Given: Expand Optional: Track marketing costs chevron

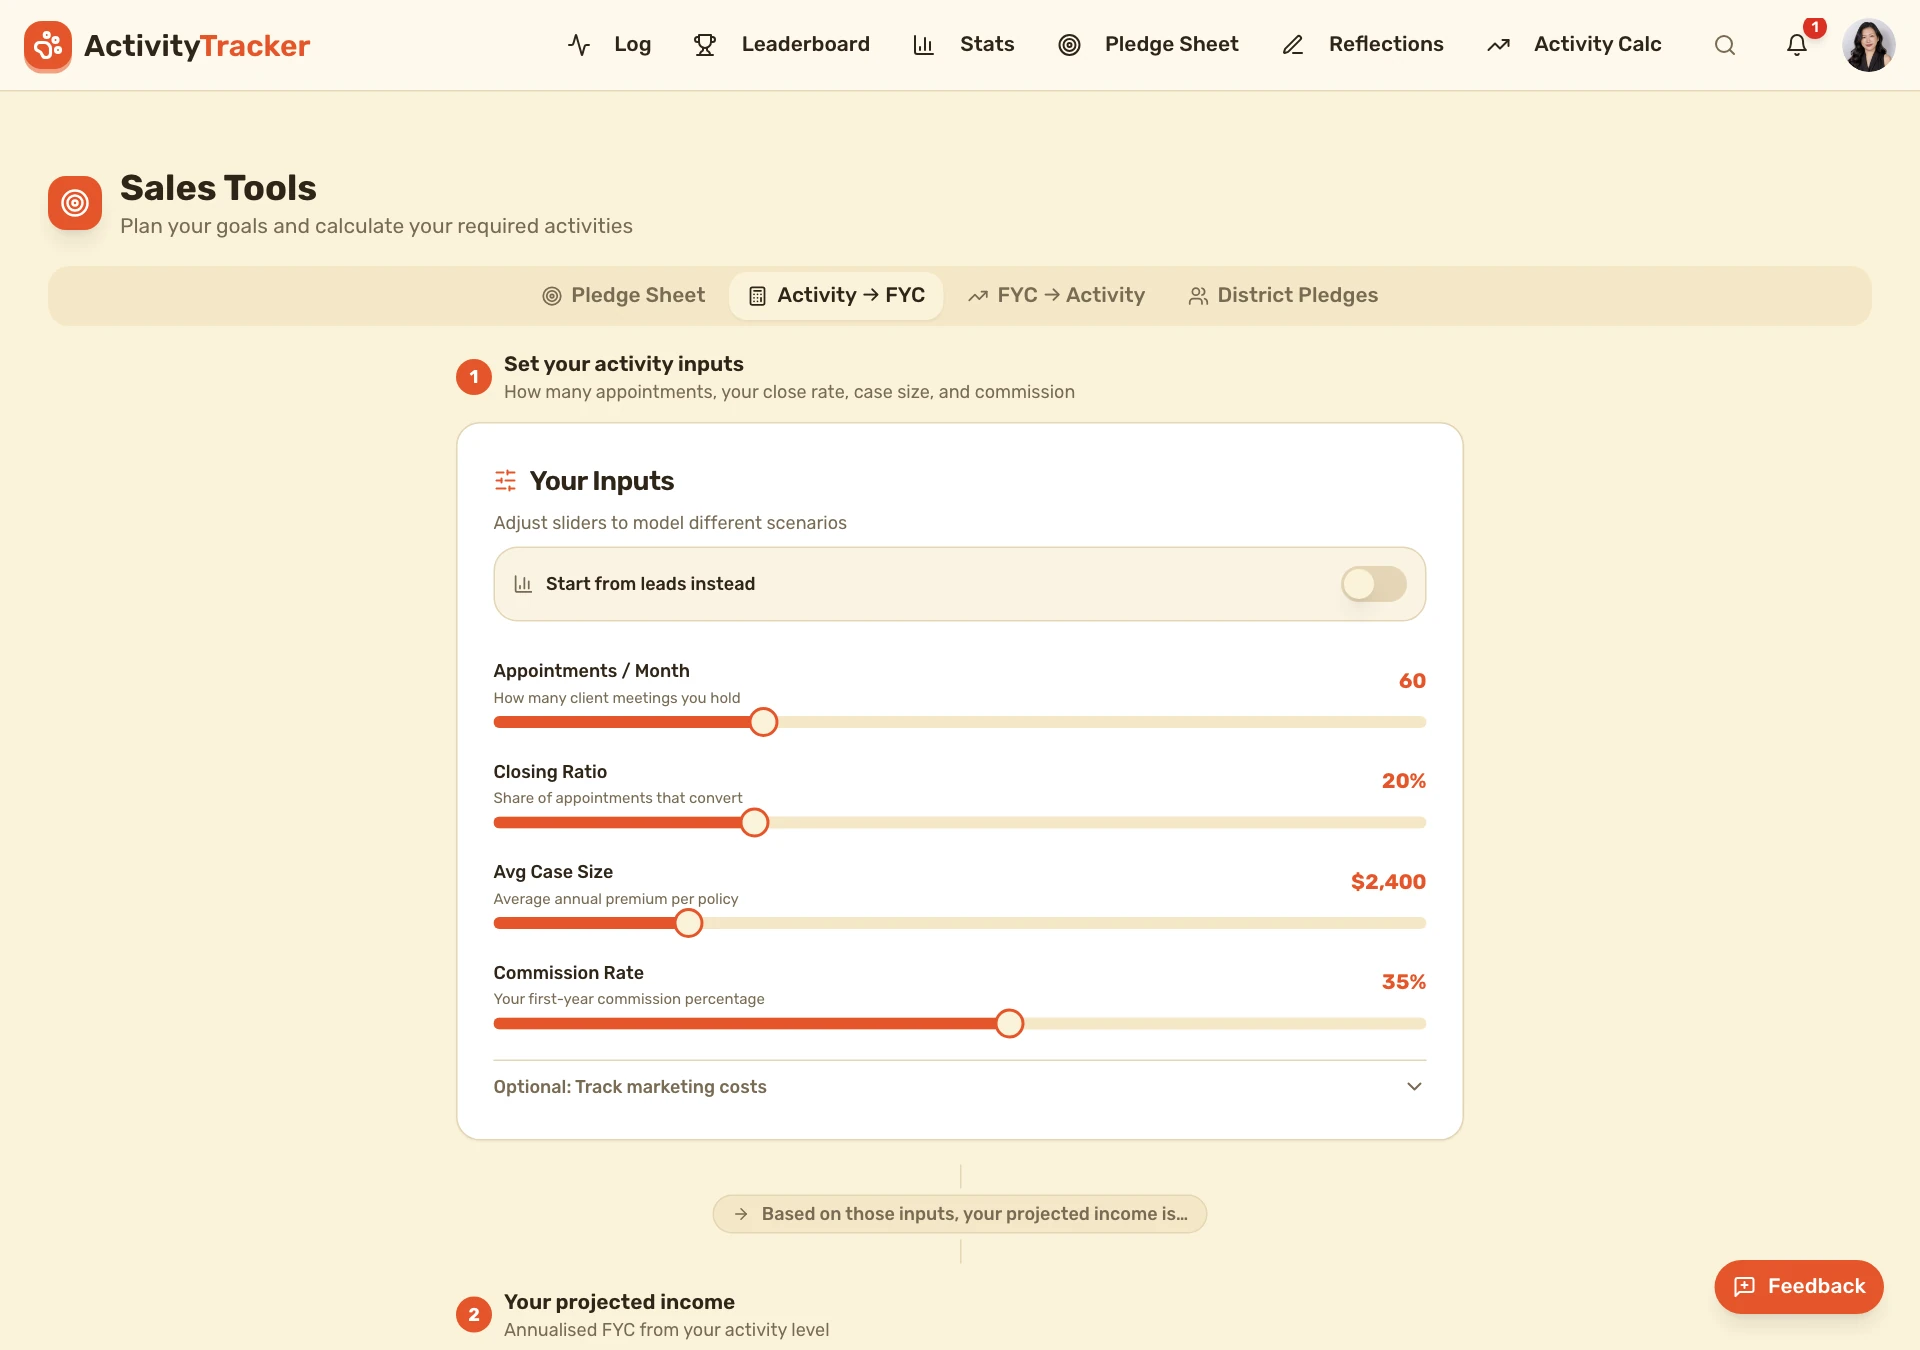Looking at the screenshot, I should tap(1414, 1087).
